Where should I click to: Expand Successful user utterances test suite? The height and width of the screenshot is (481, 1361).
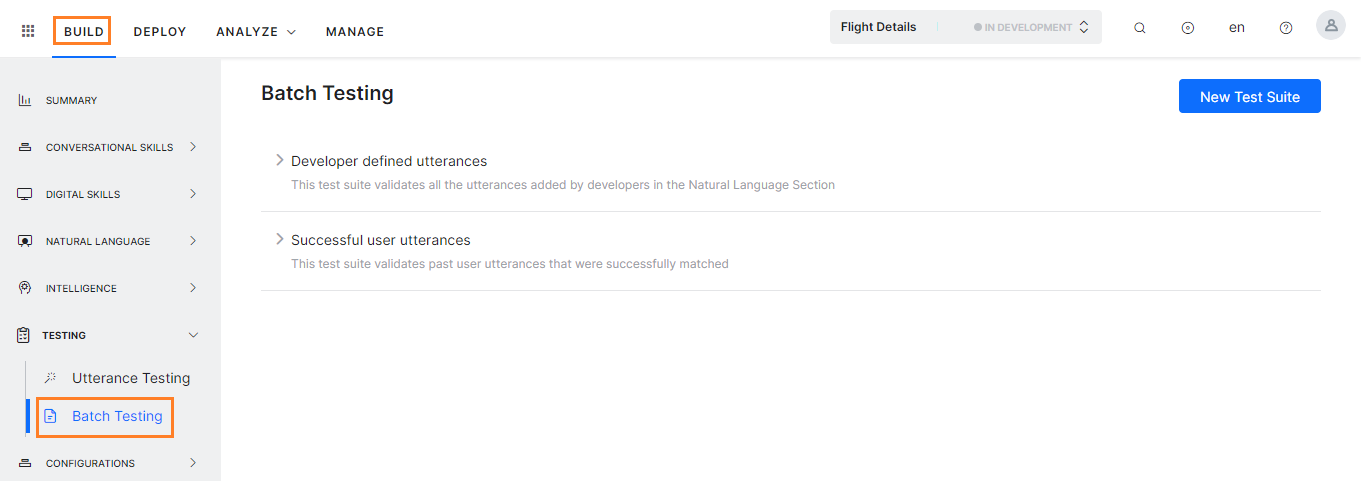point(280,239)
